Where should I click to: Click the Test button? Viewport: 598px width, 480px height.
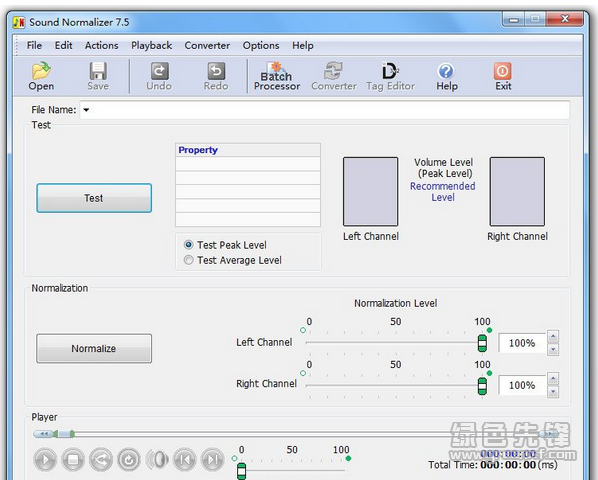coord(94,198)
